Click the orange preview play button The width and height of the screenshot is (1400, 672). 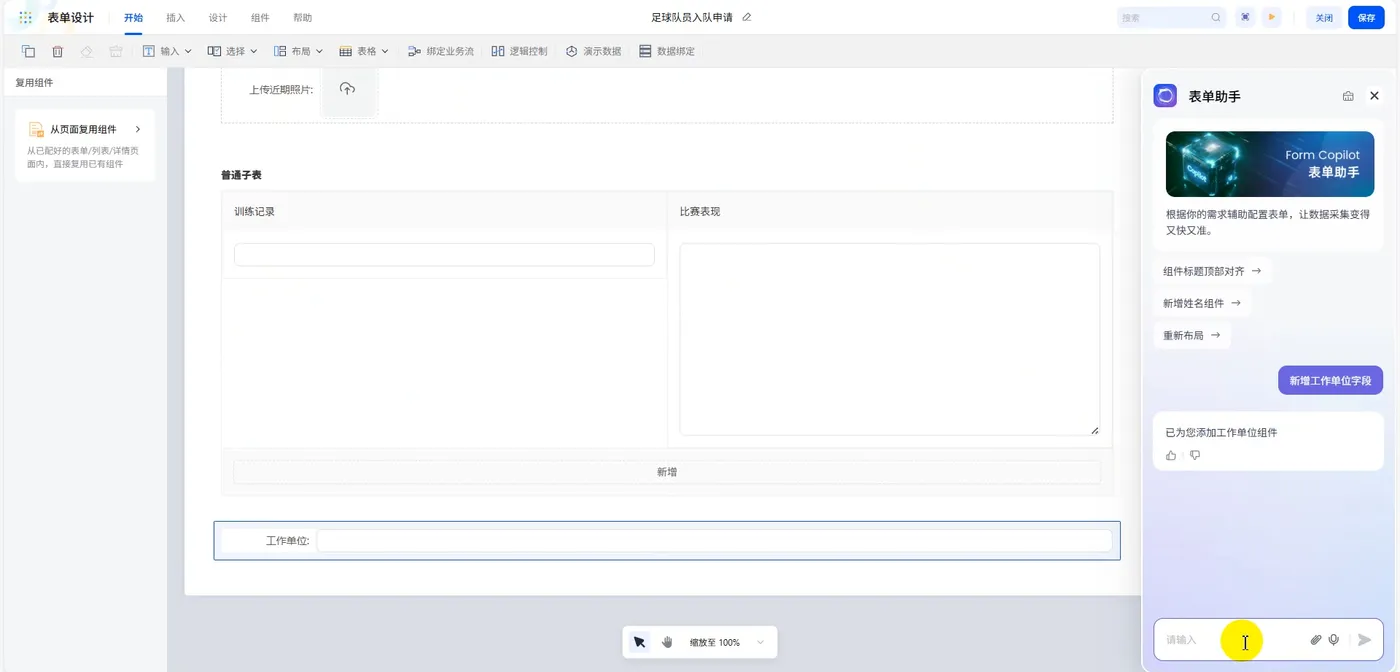click(x=1271, y=17)
